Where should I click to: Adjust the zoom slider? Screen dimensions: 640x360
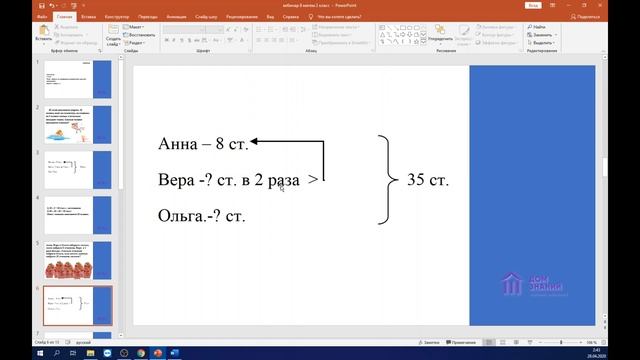(561, 342)
